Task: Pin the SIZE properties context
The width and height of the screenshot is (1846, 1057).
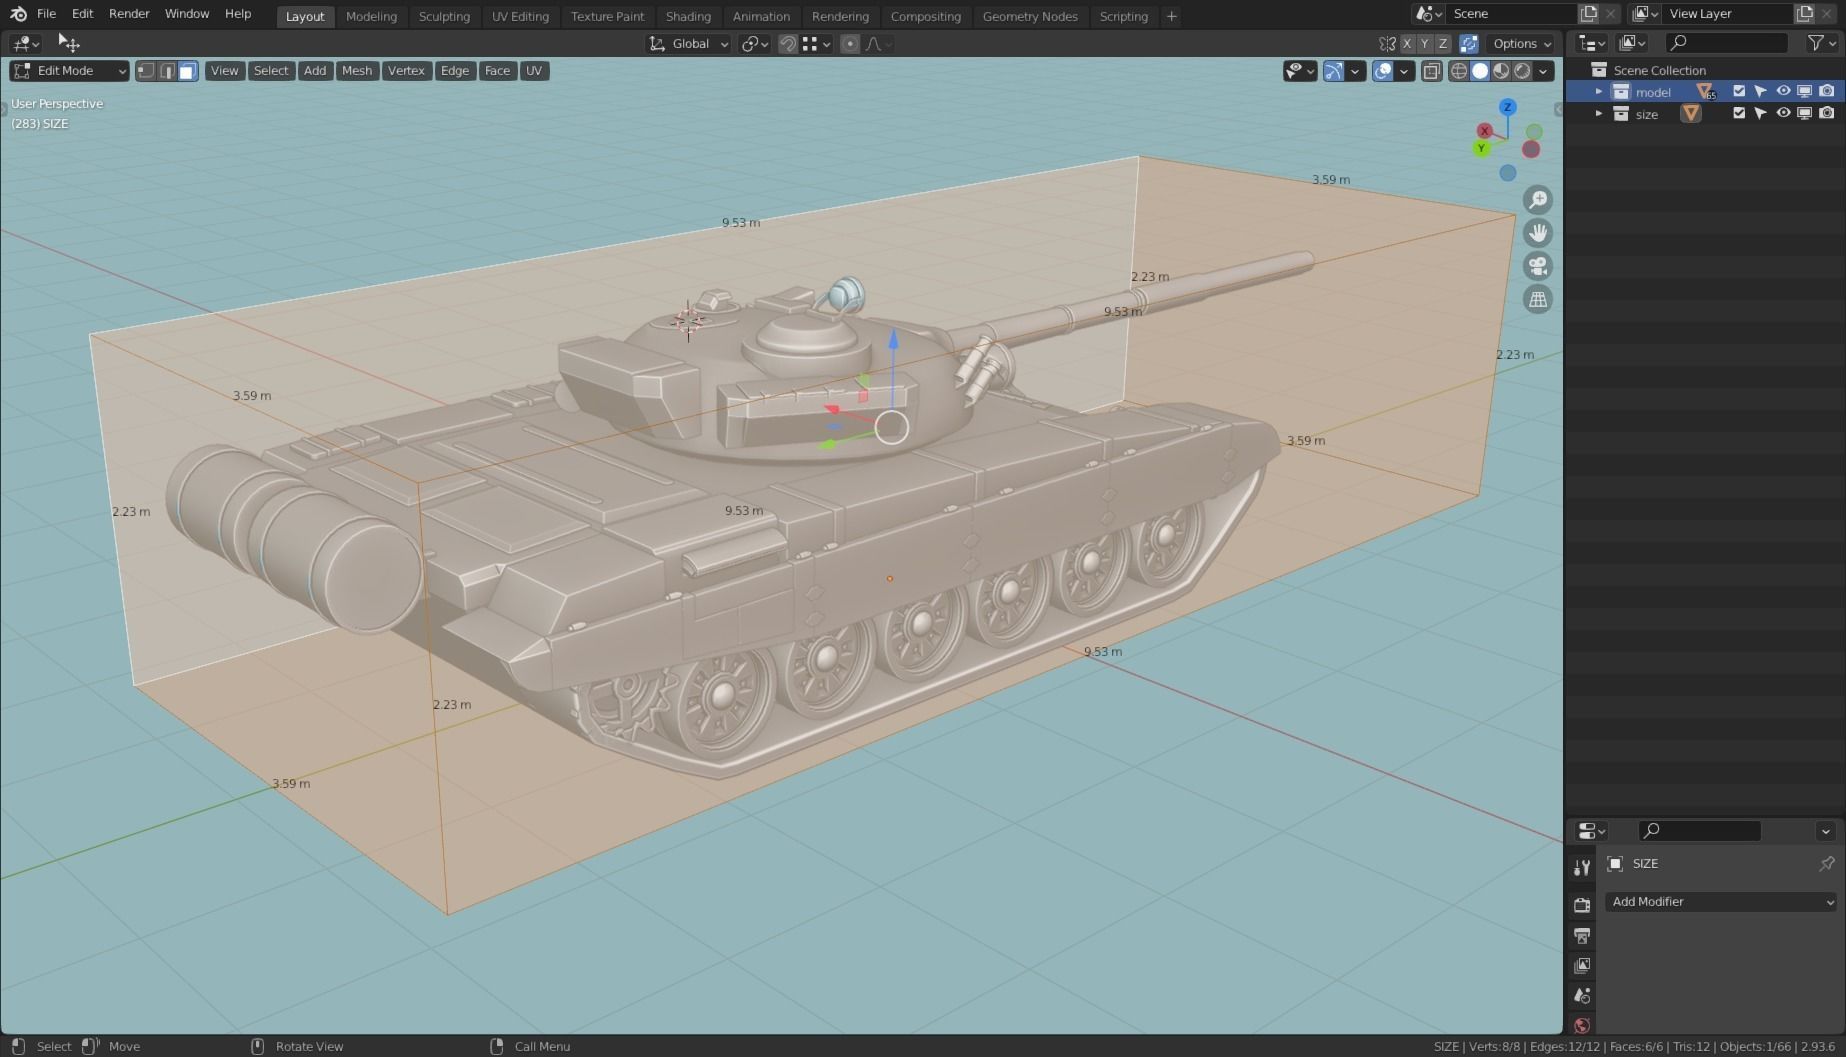Action: coord(1827,863)
